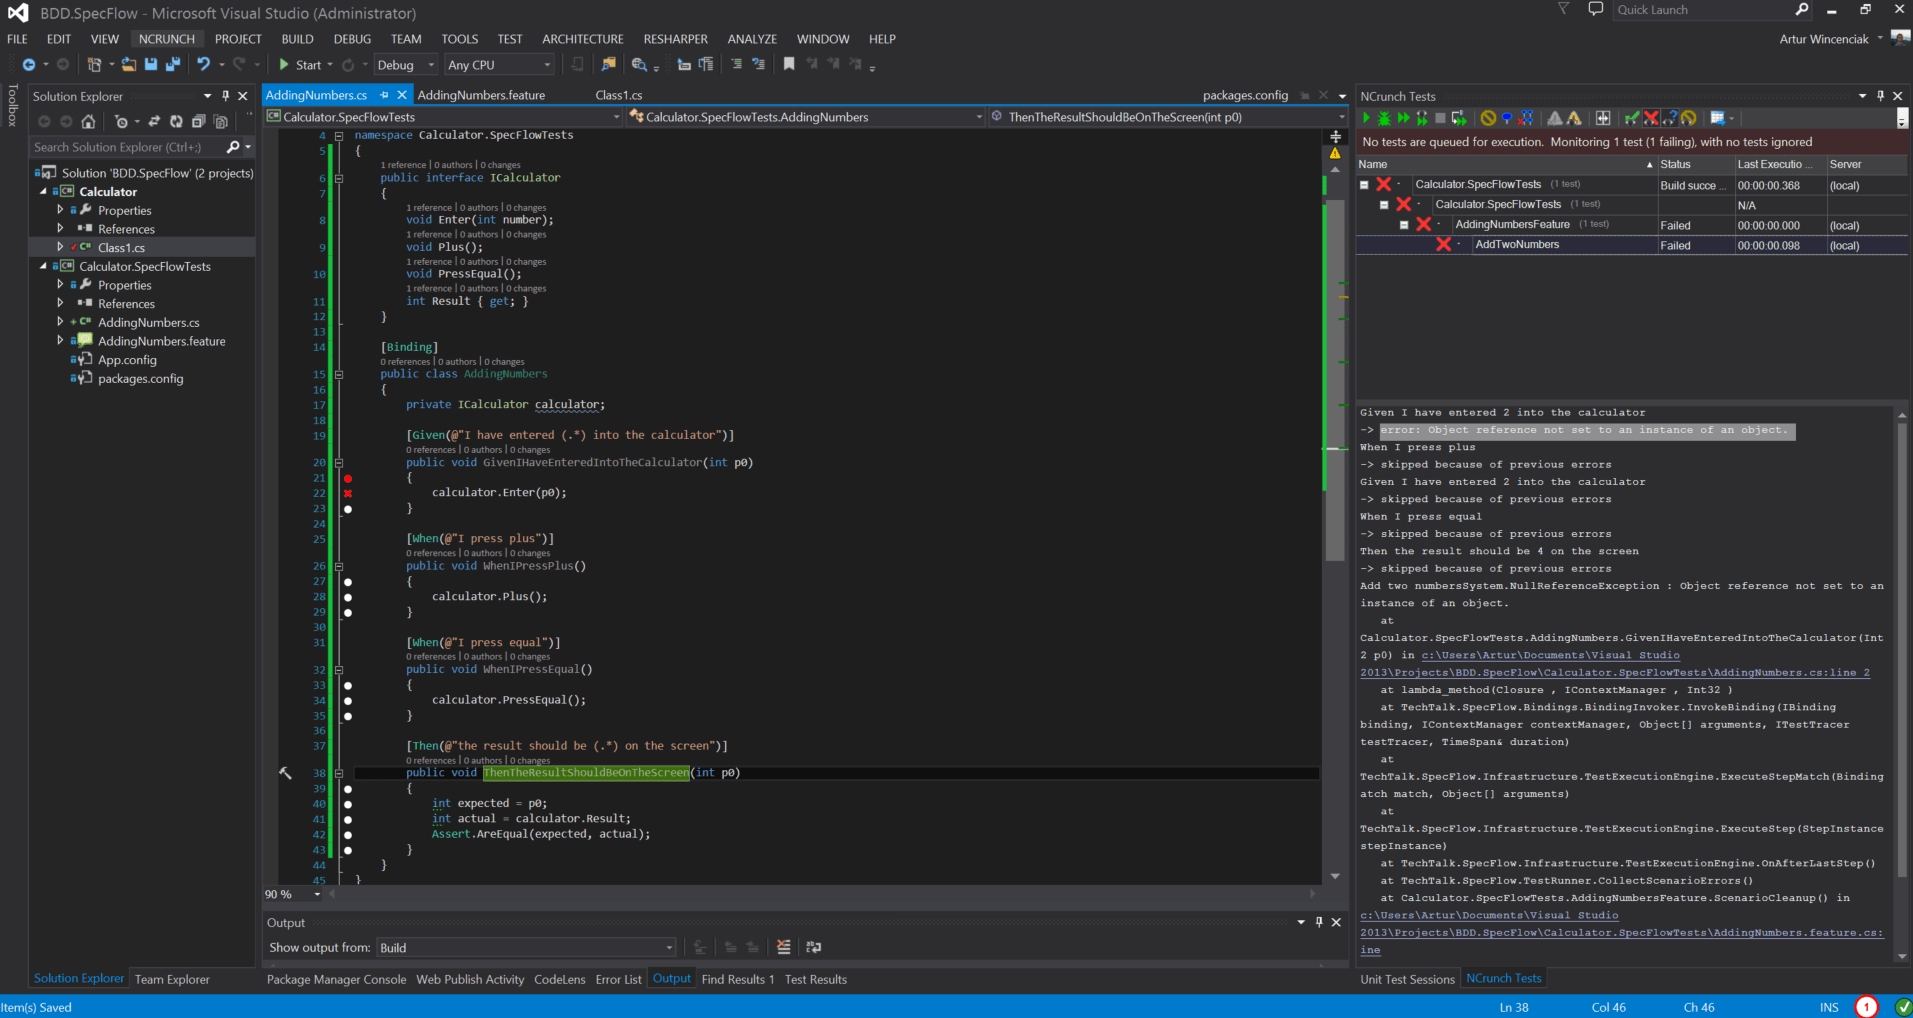Image resolution: width=1913 pixels, height=1018 pixels.
Task: Collapse the AddingNumbersFeature test node
Action: pyautogui.click(x=1404, y=225)
